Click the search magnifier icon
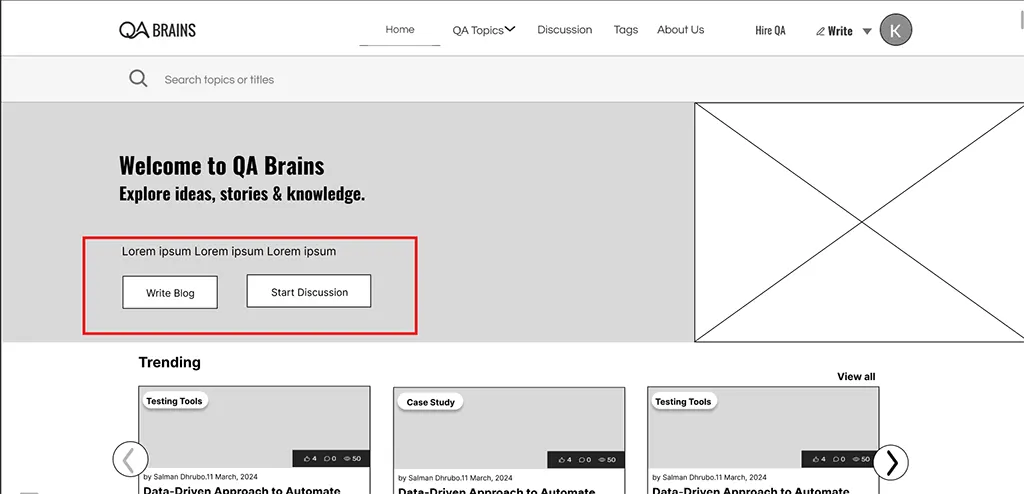The image size is (1024, 494). click(x=138, y=79)
